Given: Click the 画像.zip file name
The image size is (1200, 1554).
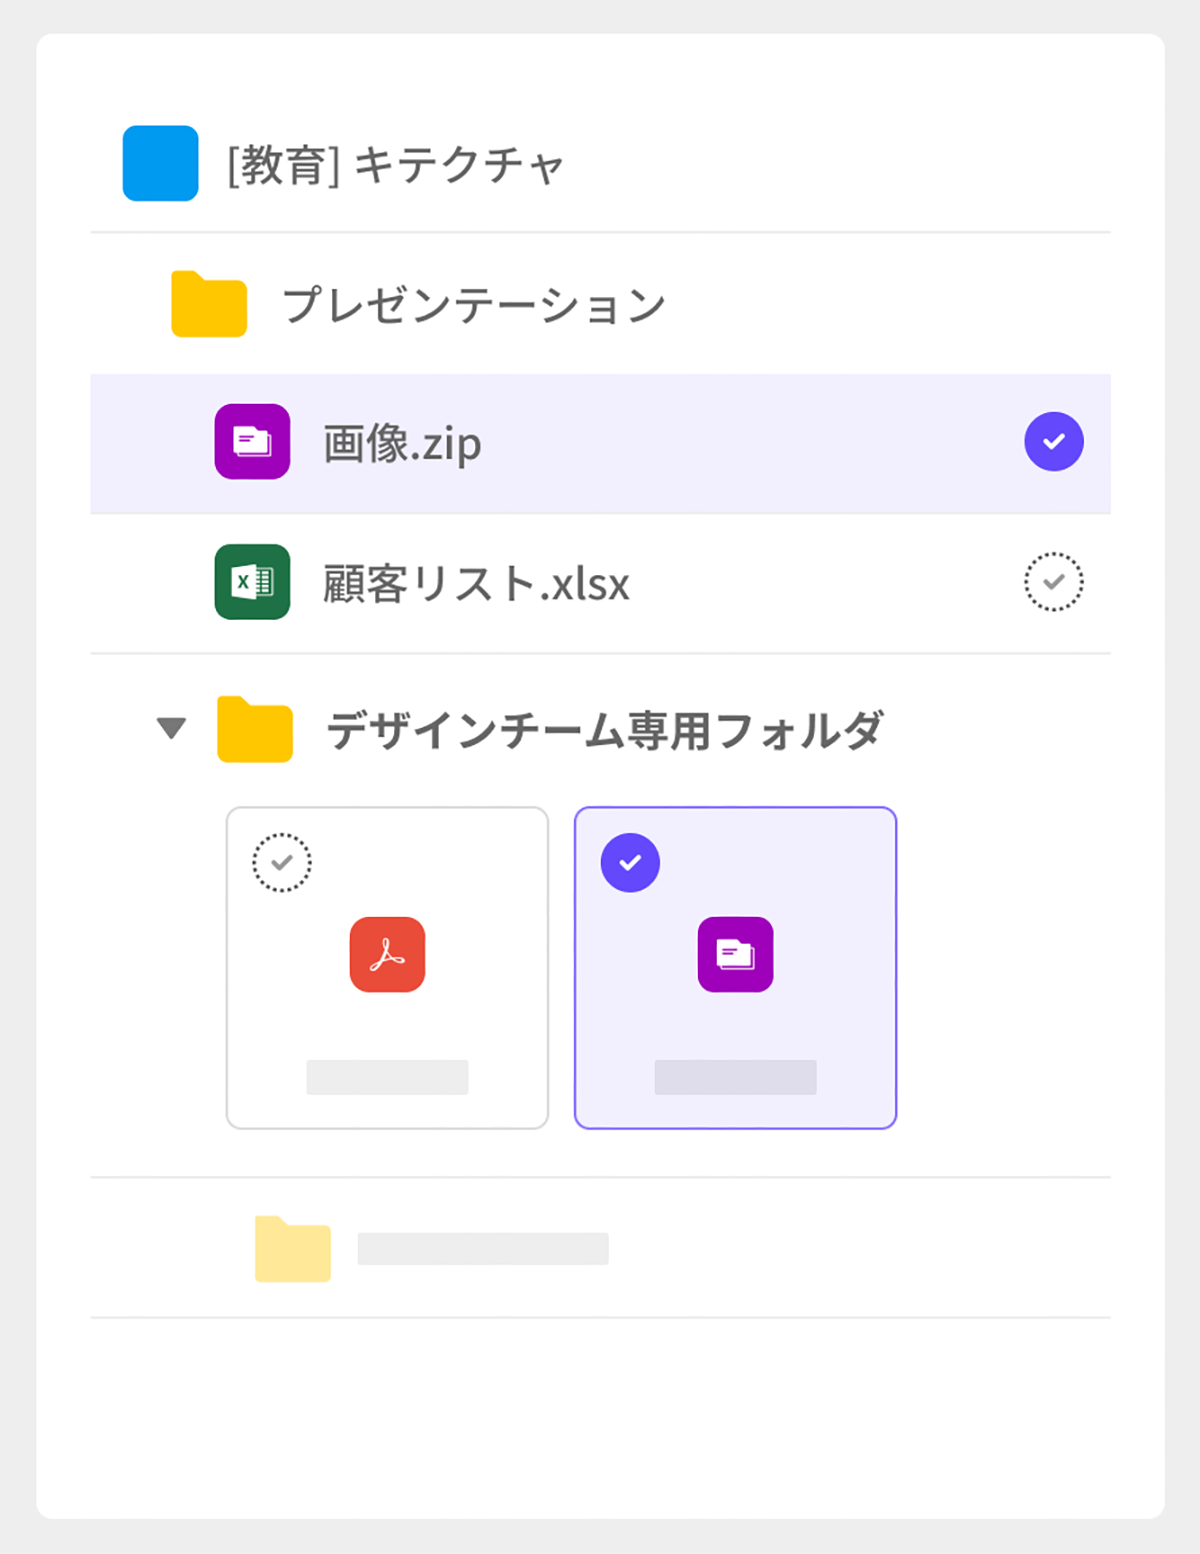Looking at the screenshot, I should point(402,443).
